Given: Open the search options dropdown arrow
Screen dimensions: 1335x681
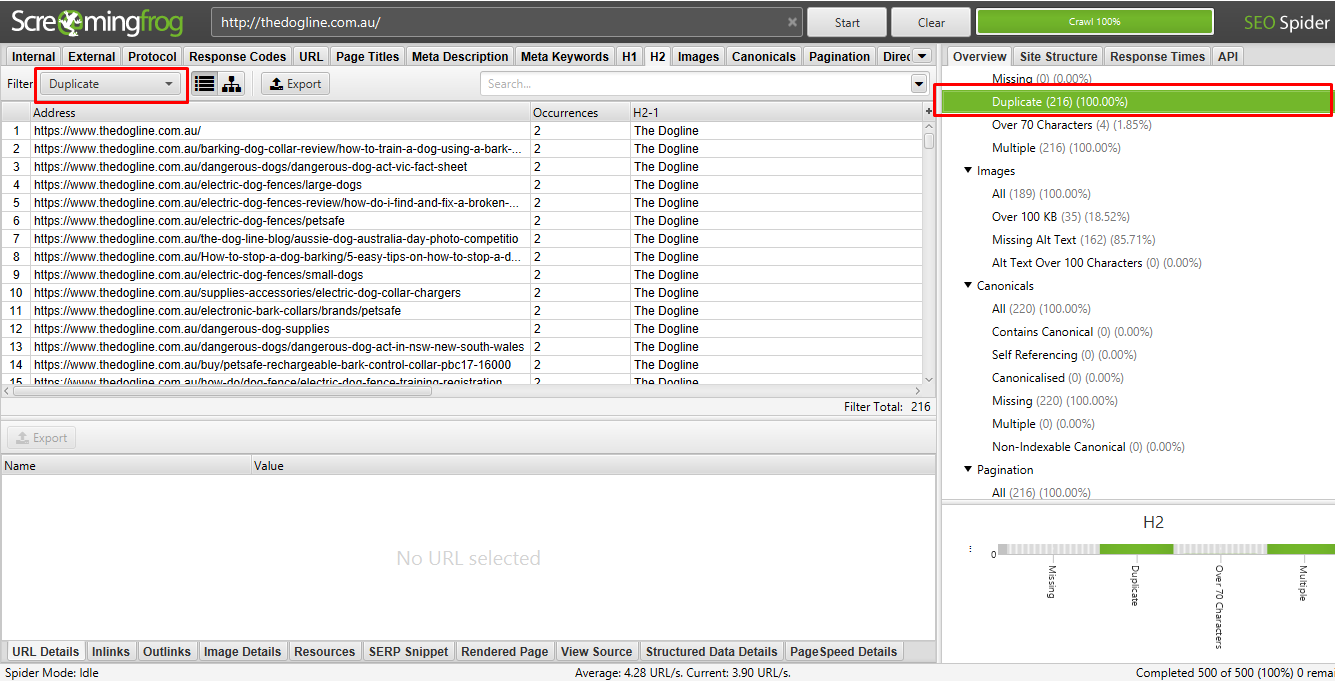Looking at the screenshot, I should click(x=918, y=84).
